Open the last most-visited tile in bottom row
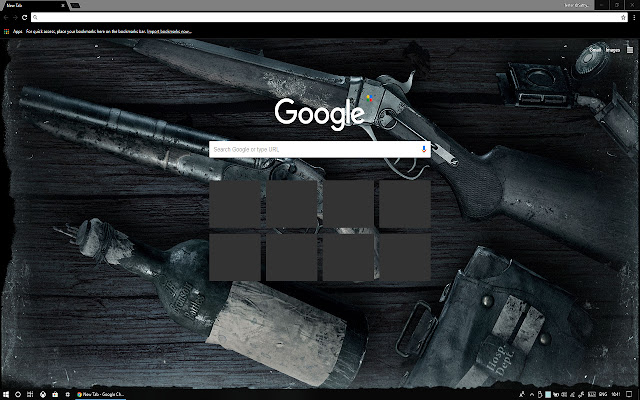 point(405,257)
